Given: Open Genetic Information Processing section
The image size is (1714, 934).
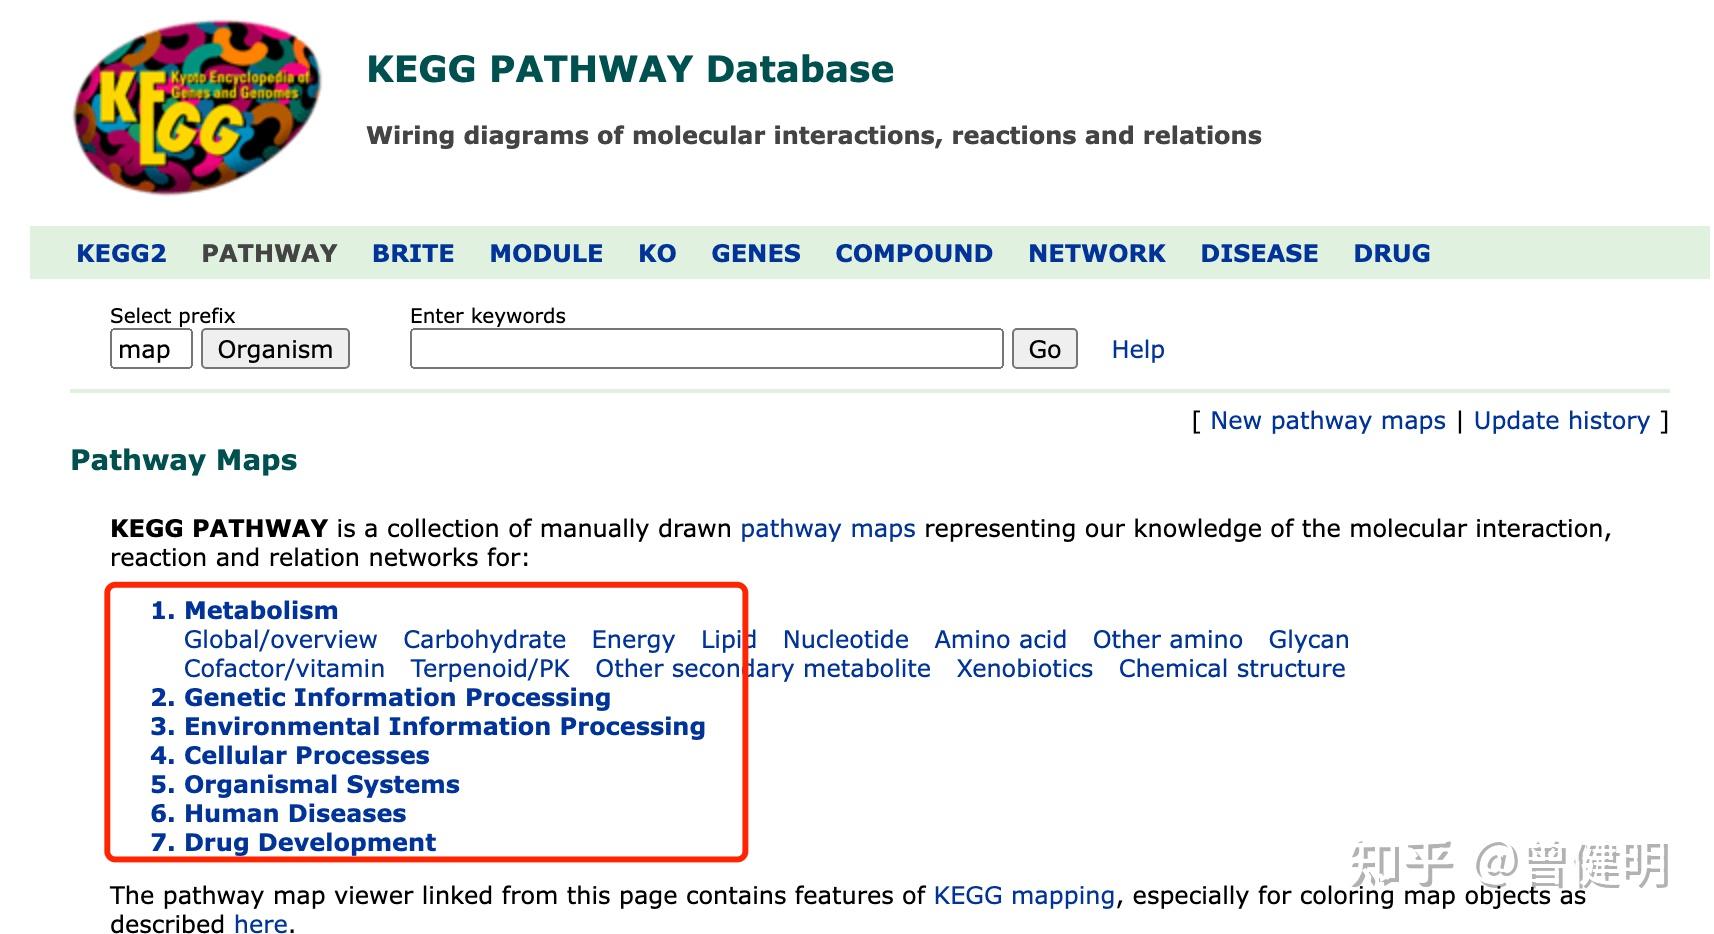Looking at the screenshot, I should point(397,697).
